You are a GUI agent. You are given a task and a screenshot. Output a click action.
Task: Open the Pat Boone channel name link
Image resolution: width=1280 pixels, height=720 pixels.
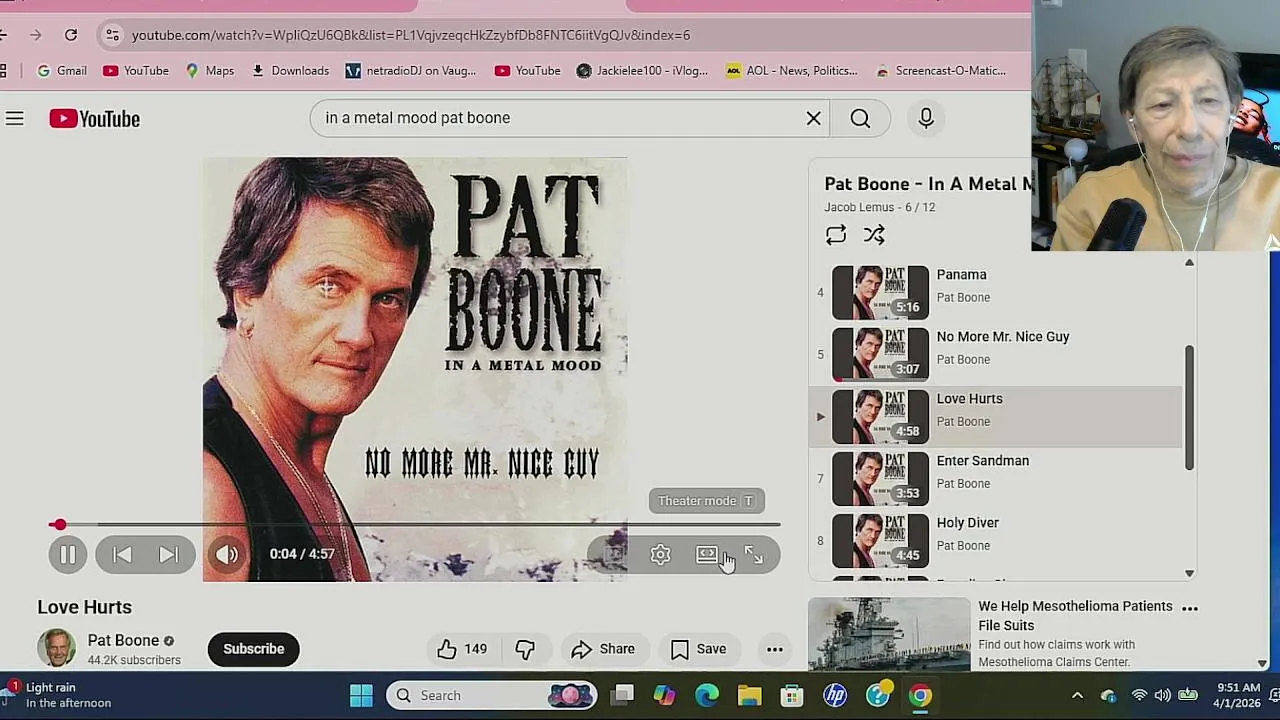[123, 640]
